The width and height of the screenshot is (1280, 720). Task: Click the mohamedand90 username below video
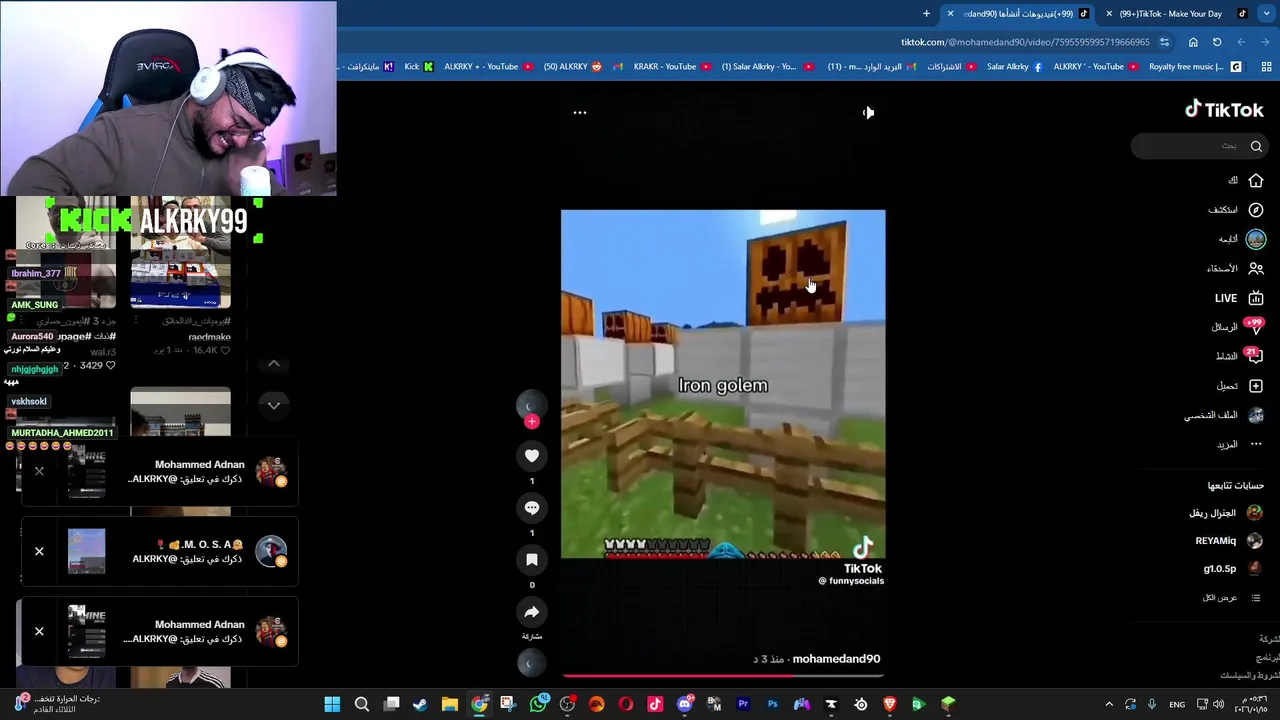pyautogui.click(x=836, y=659)
